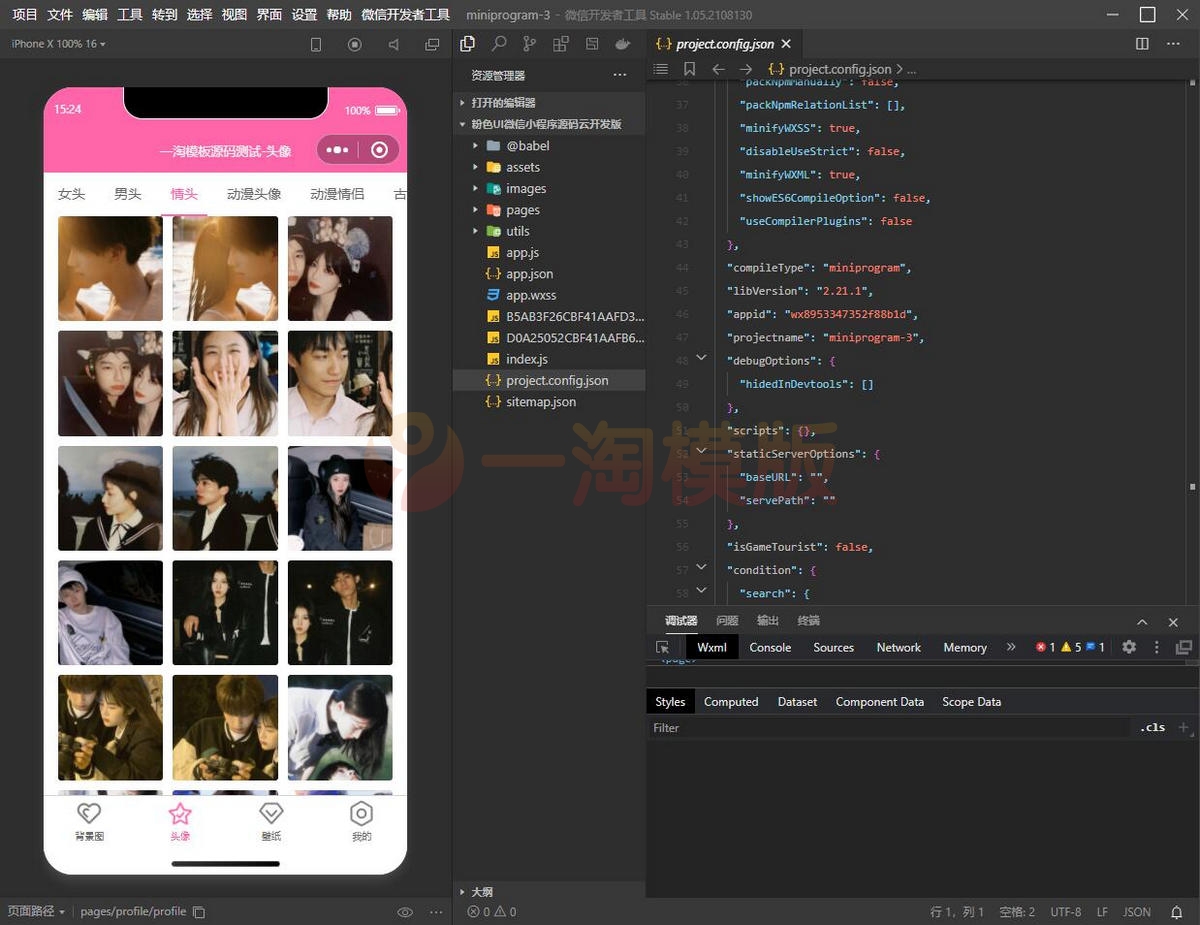Toggle the .cls class editor in Styles
The image size is (1200, 925).
1152,728
